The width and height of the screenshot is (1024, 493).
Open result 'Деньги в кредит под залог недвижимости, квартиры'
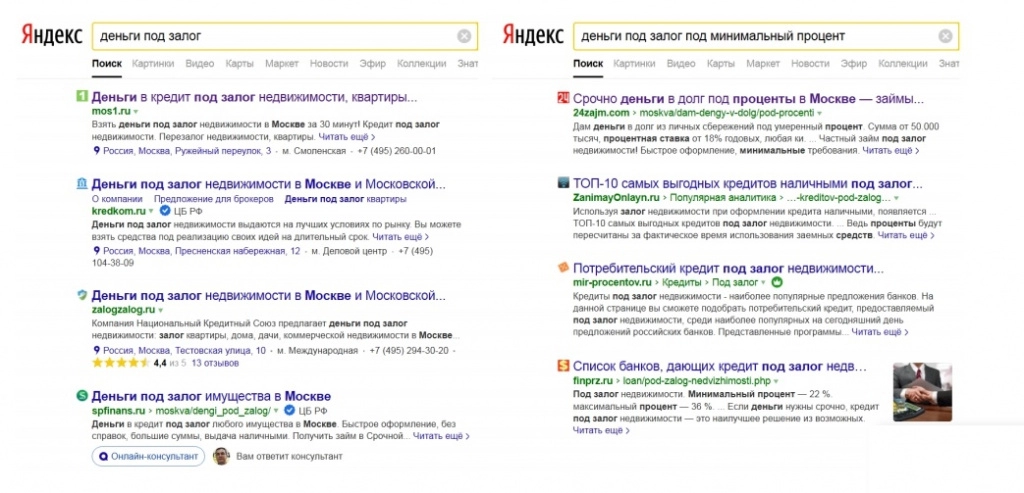(x=254, y=97)
